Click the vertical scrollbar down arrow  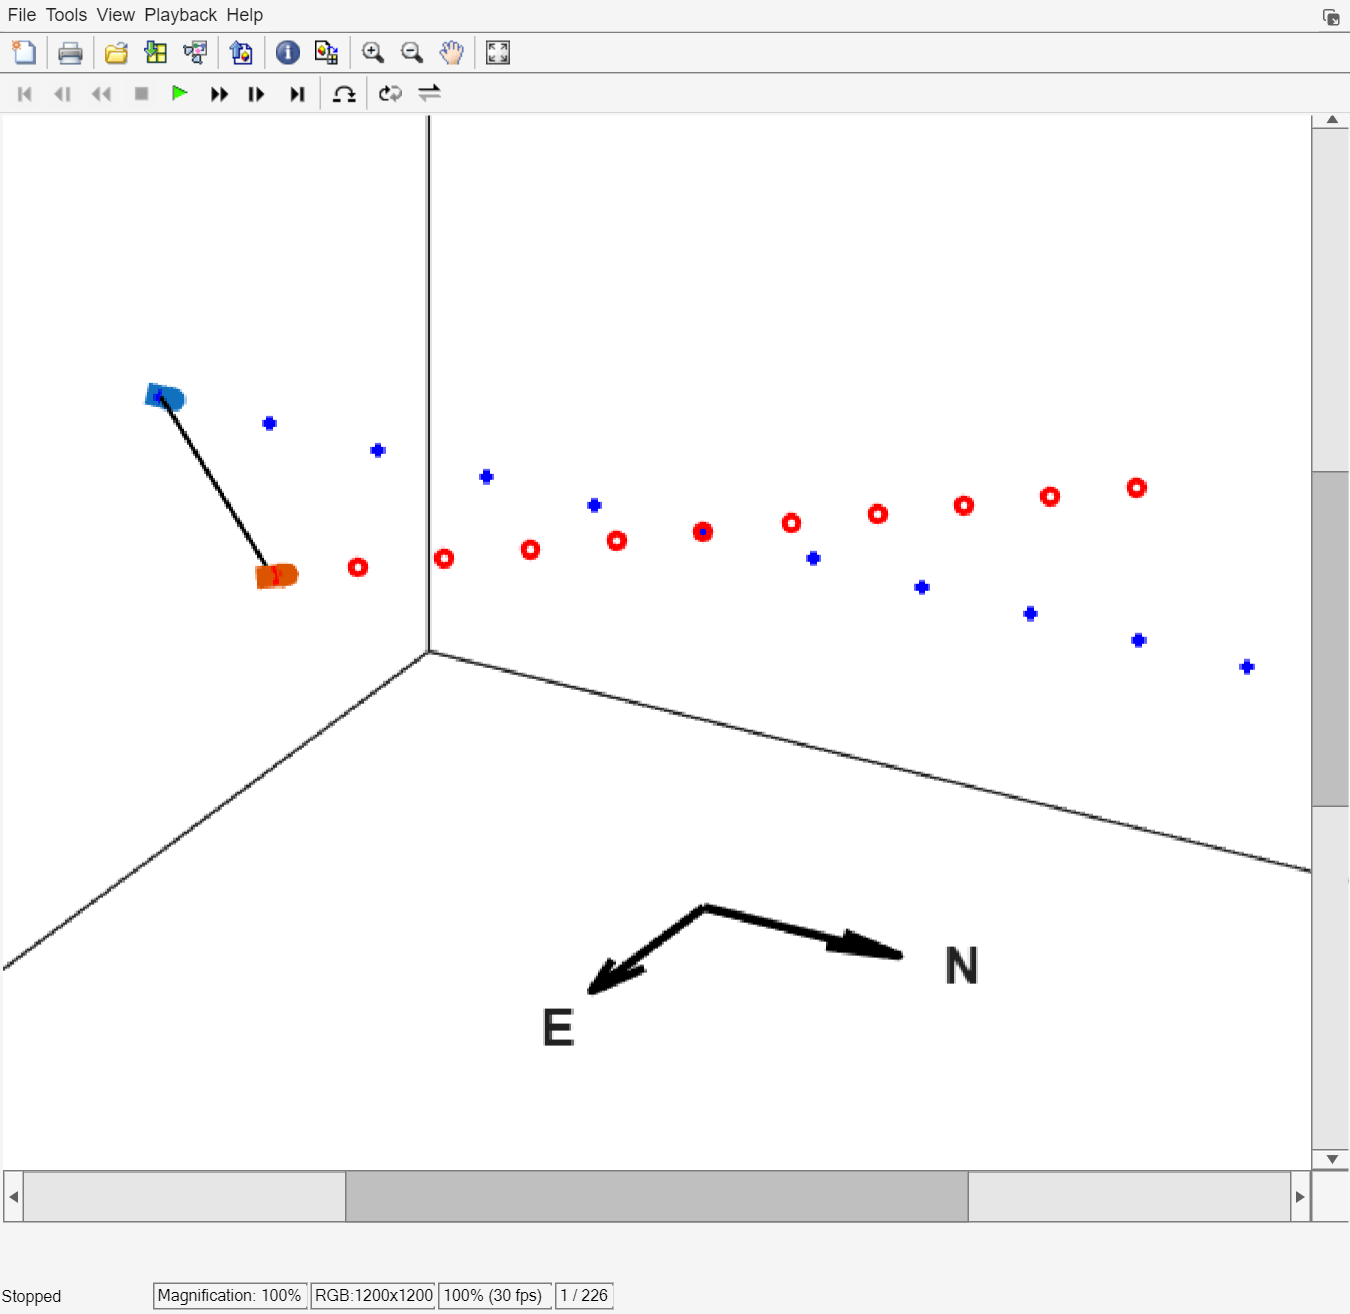click(x=1332, y=1159)
